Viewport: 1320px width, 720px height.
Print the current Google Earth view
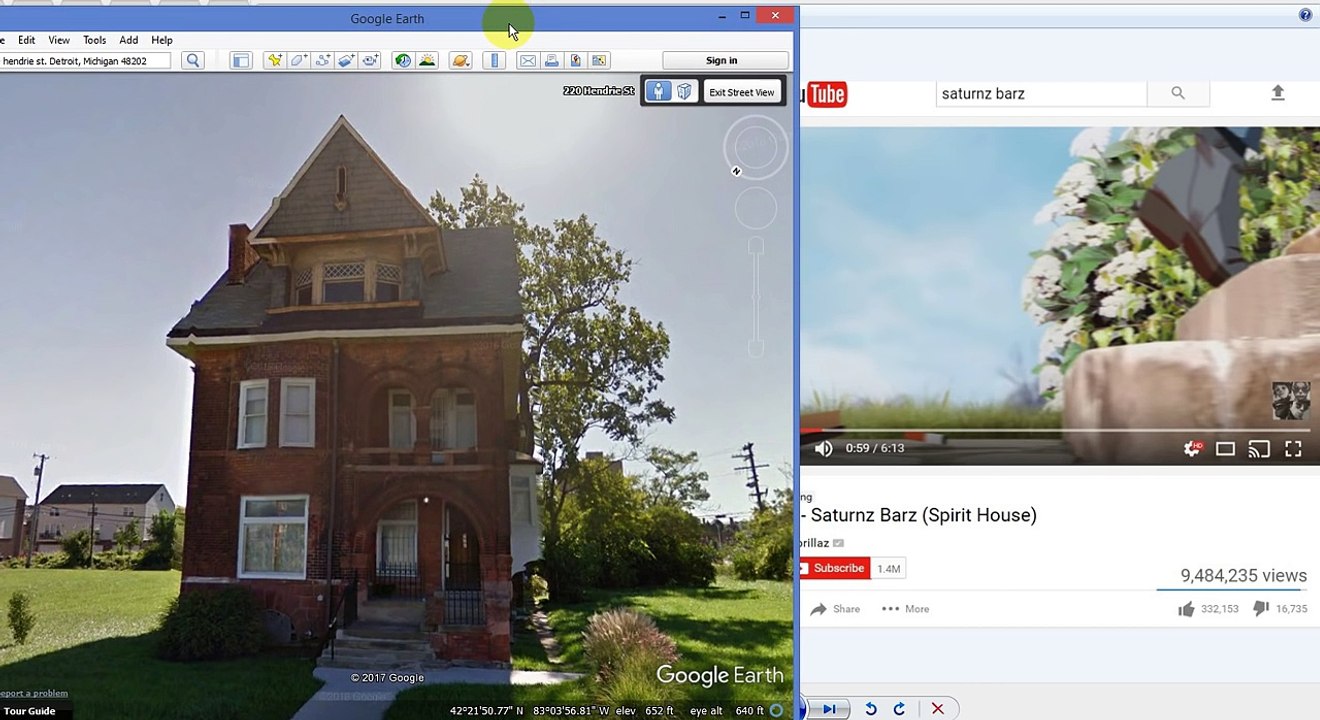pos(551,61)
